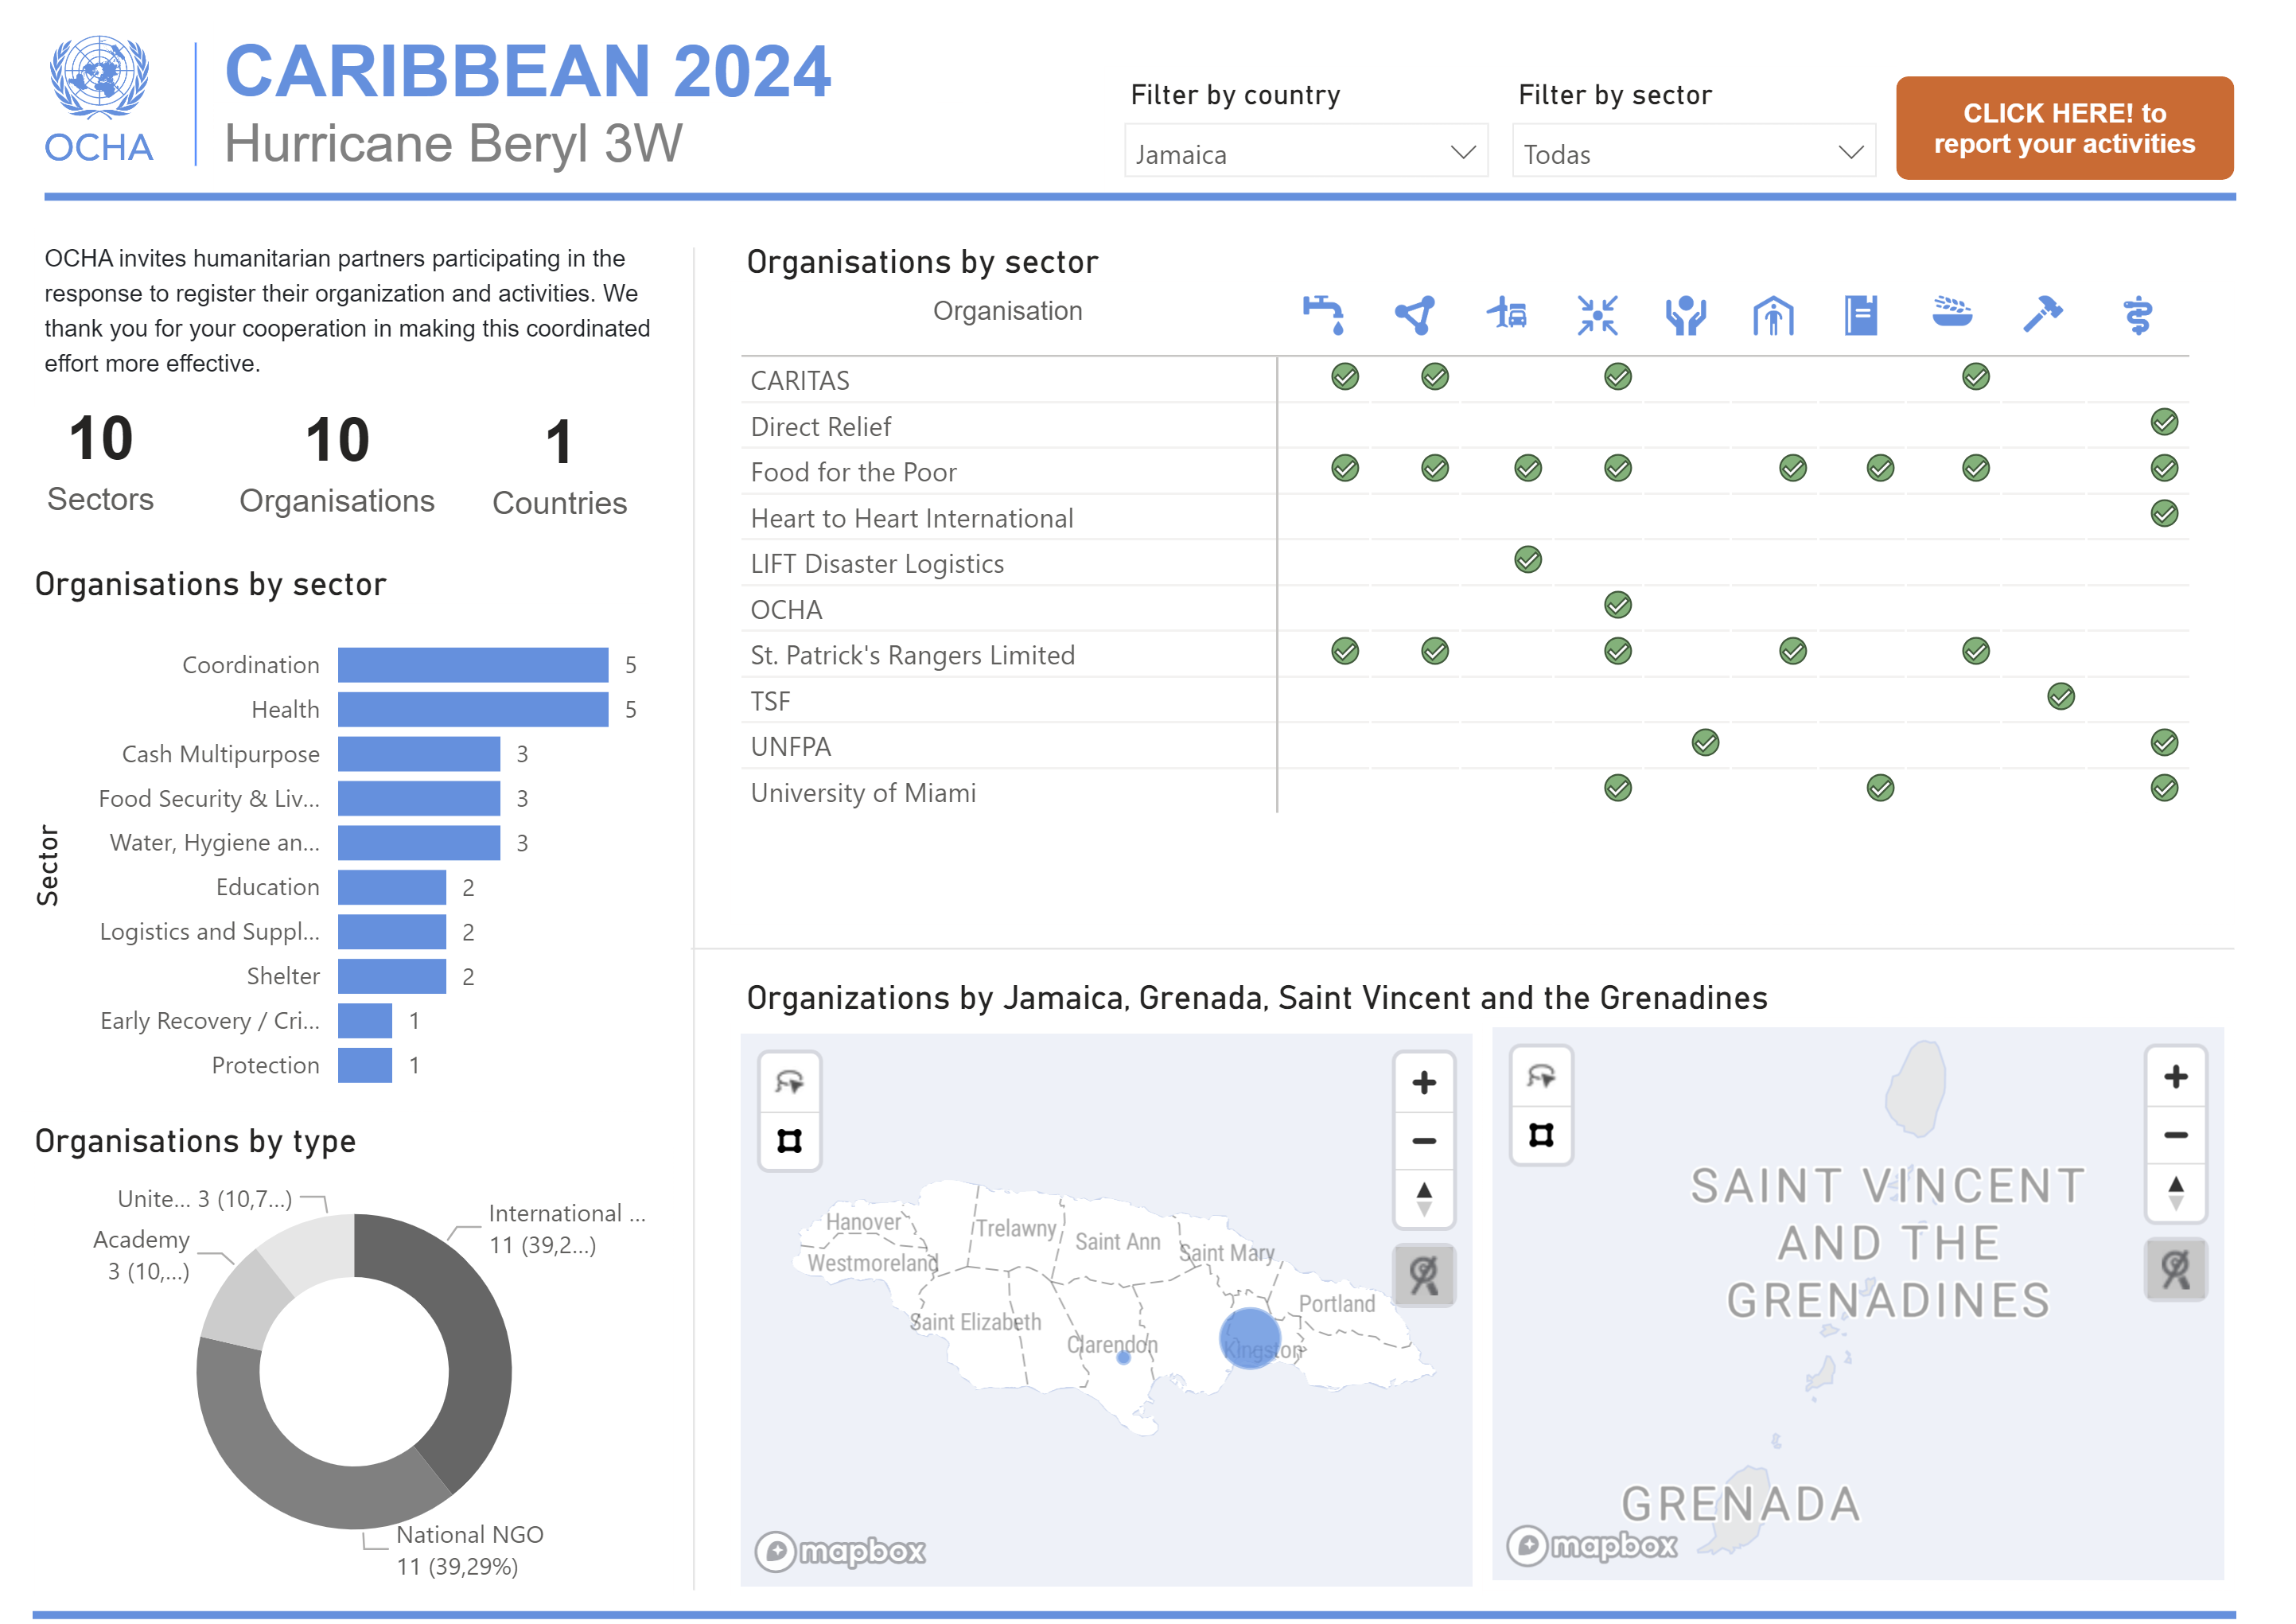
Task: Zoom out on the Jamaica map
Action: pyautogui.click(x=1424, y=1140)
